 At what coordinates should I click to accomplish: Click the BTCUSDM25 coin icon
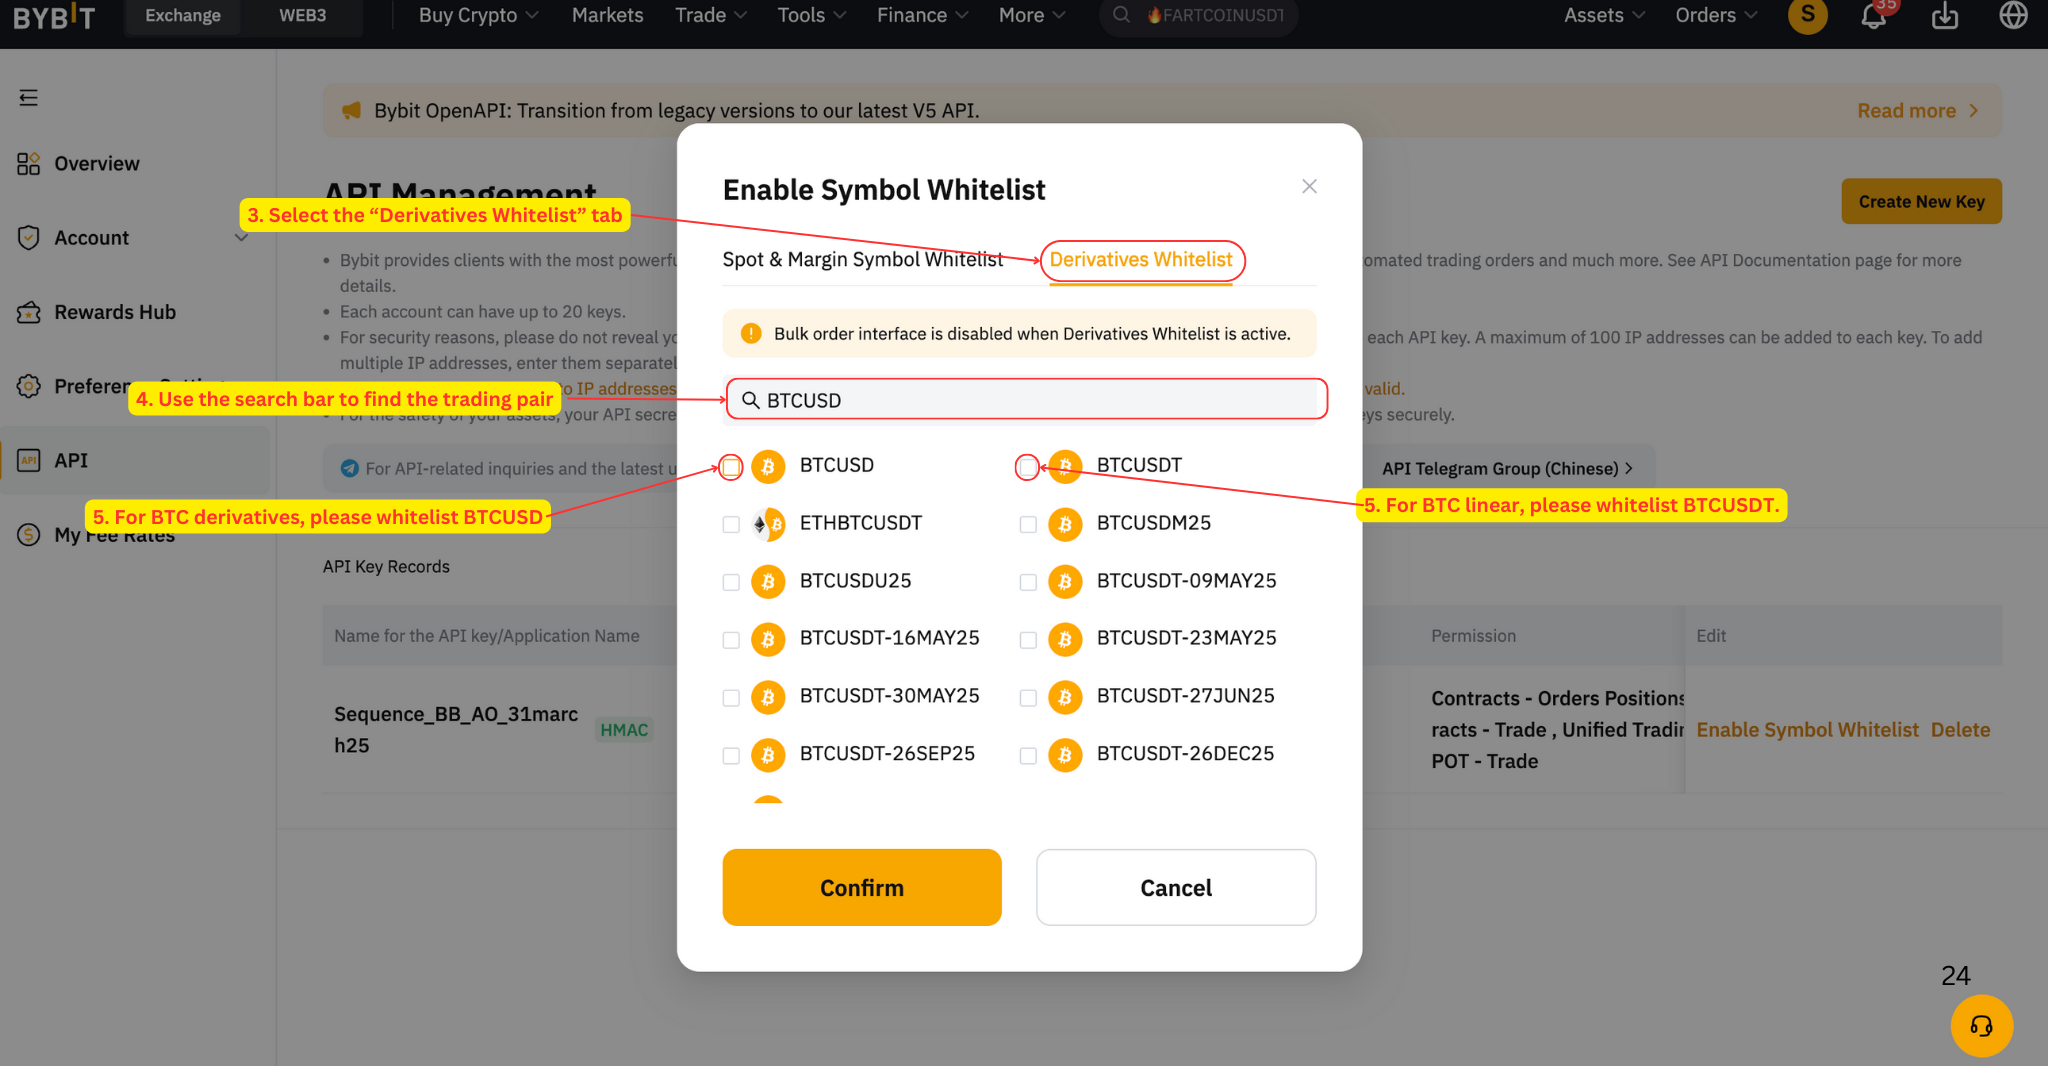pyautogui.click(x=1065, y=524)
